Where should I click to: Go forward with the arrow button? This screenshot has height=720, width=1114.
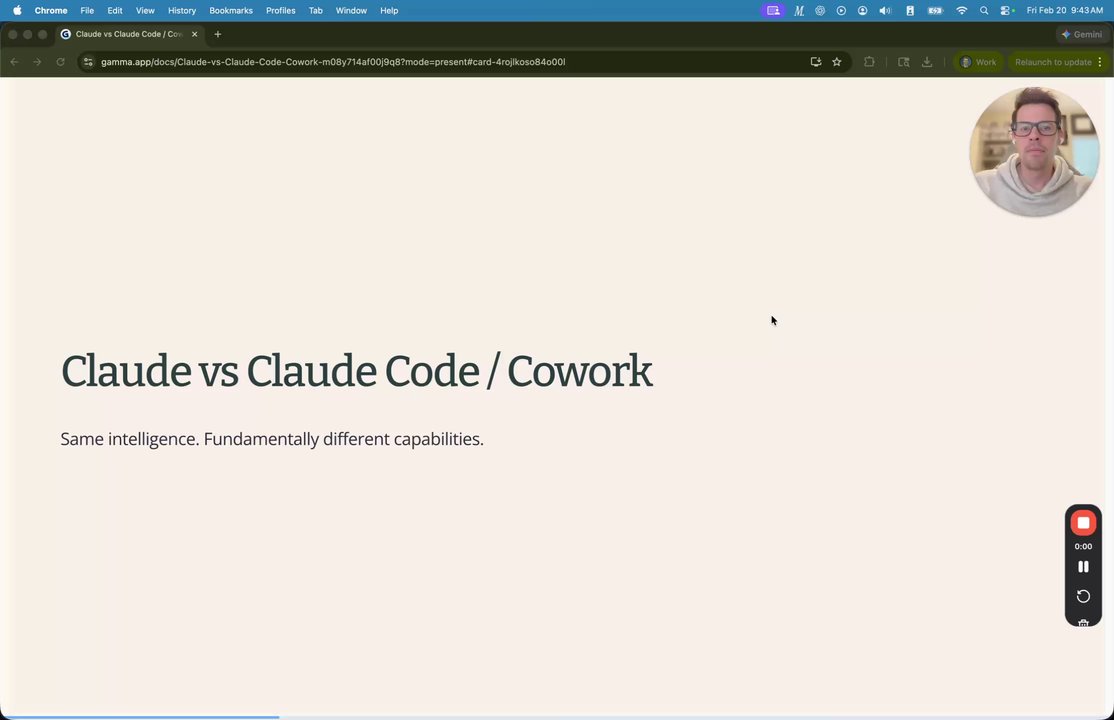(x=37, y=62)
